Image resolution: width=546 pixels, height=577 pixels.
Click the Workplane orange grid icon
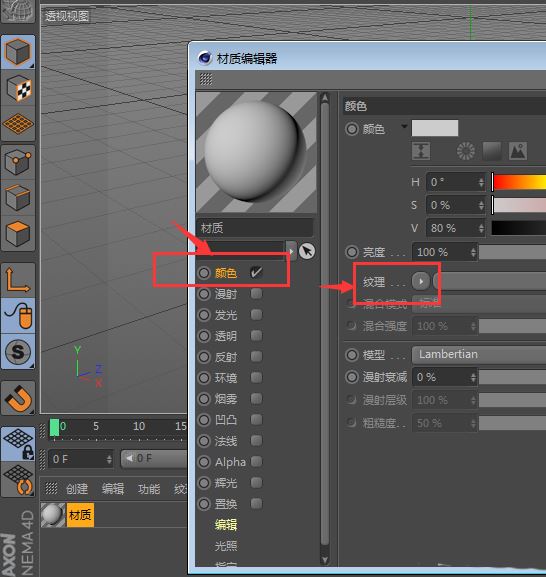pyautogui.click(x=18, y=124)
